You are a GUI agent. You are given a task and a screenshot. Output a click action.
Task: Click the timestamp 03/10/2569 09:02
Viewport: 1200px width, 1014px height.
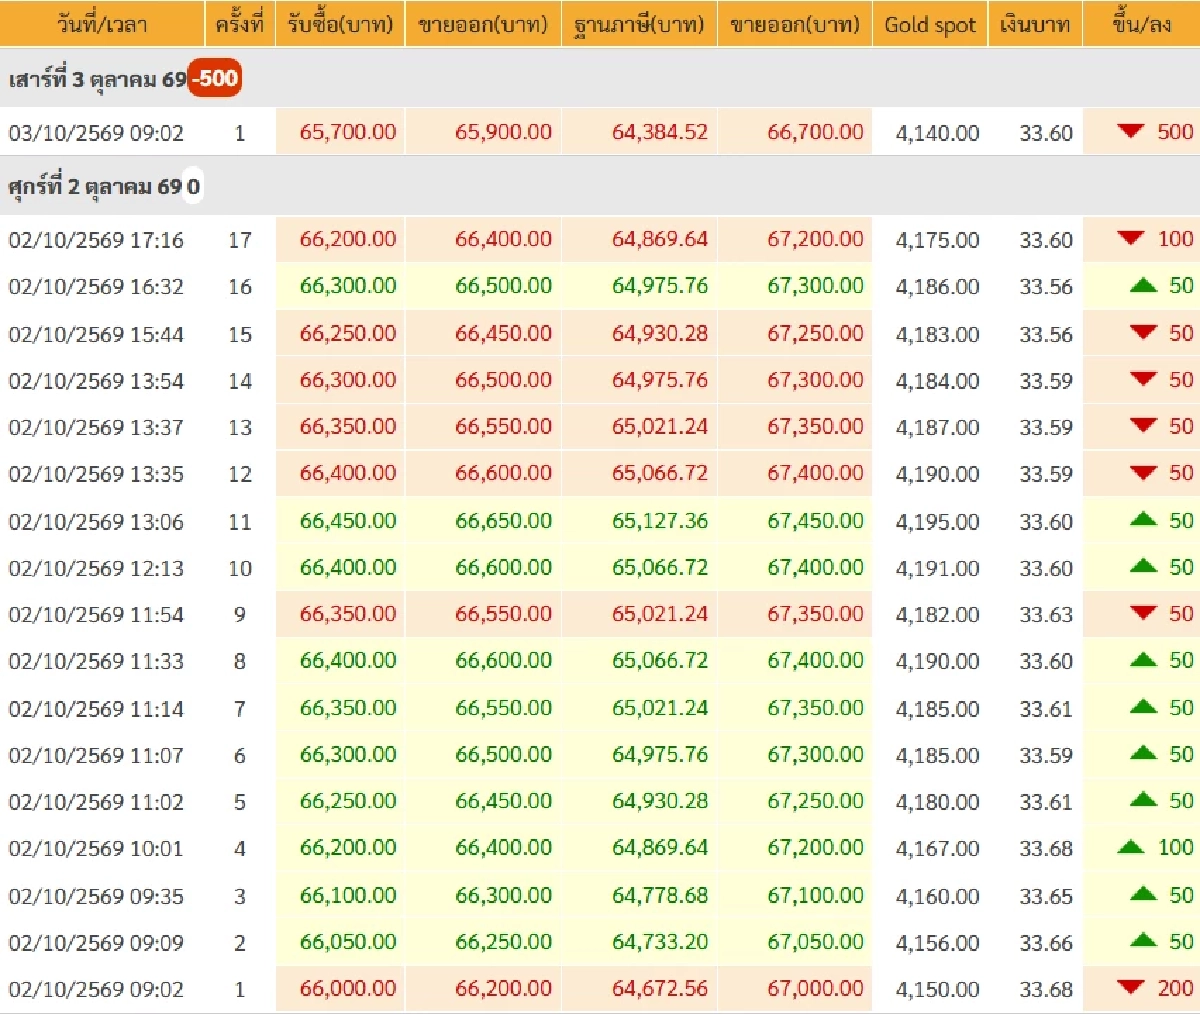pos(96,133)
